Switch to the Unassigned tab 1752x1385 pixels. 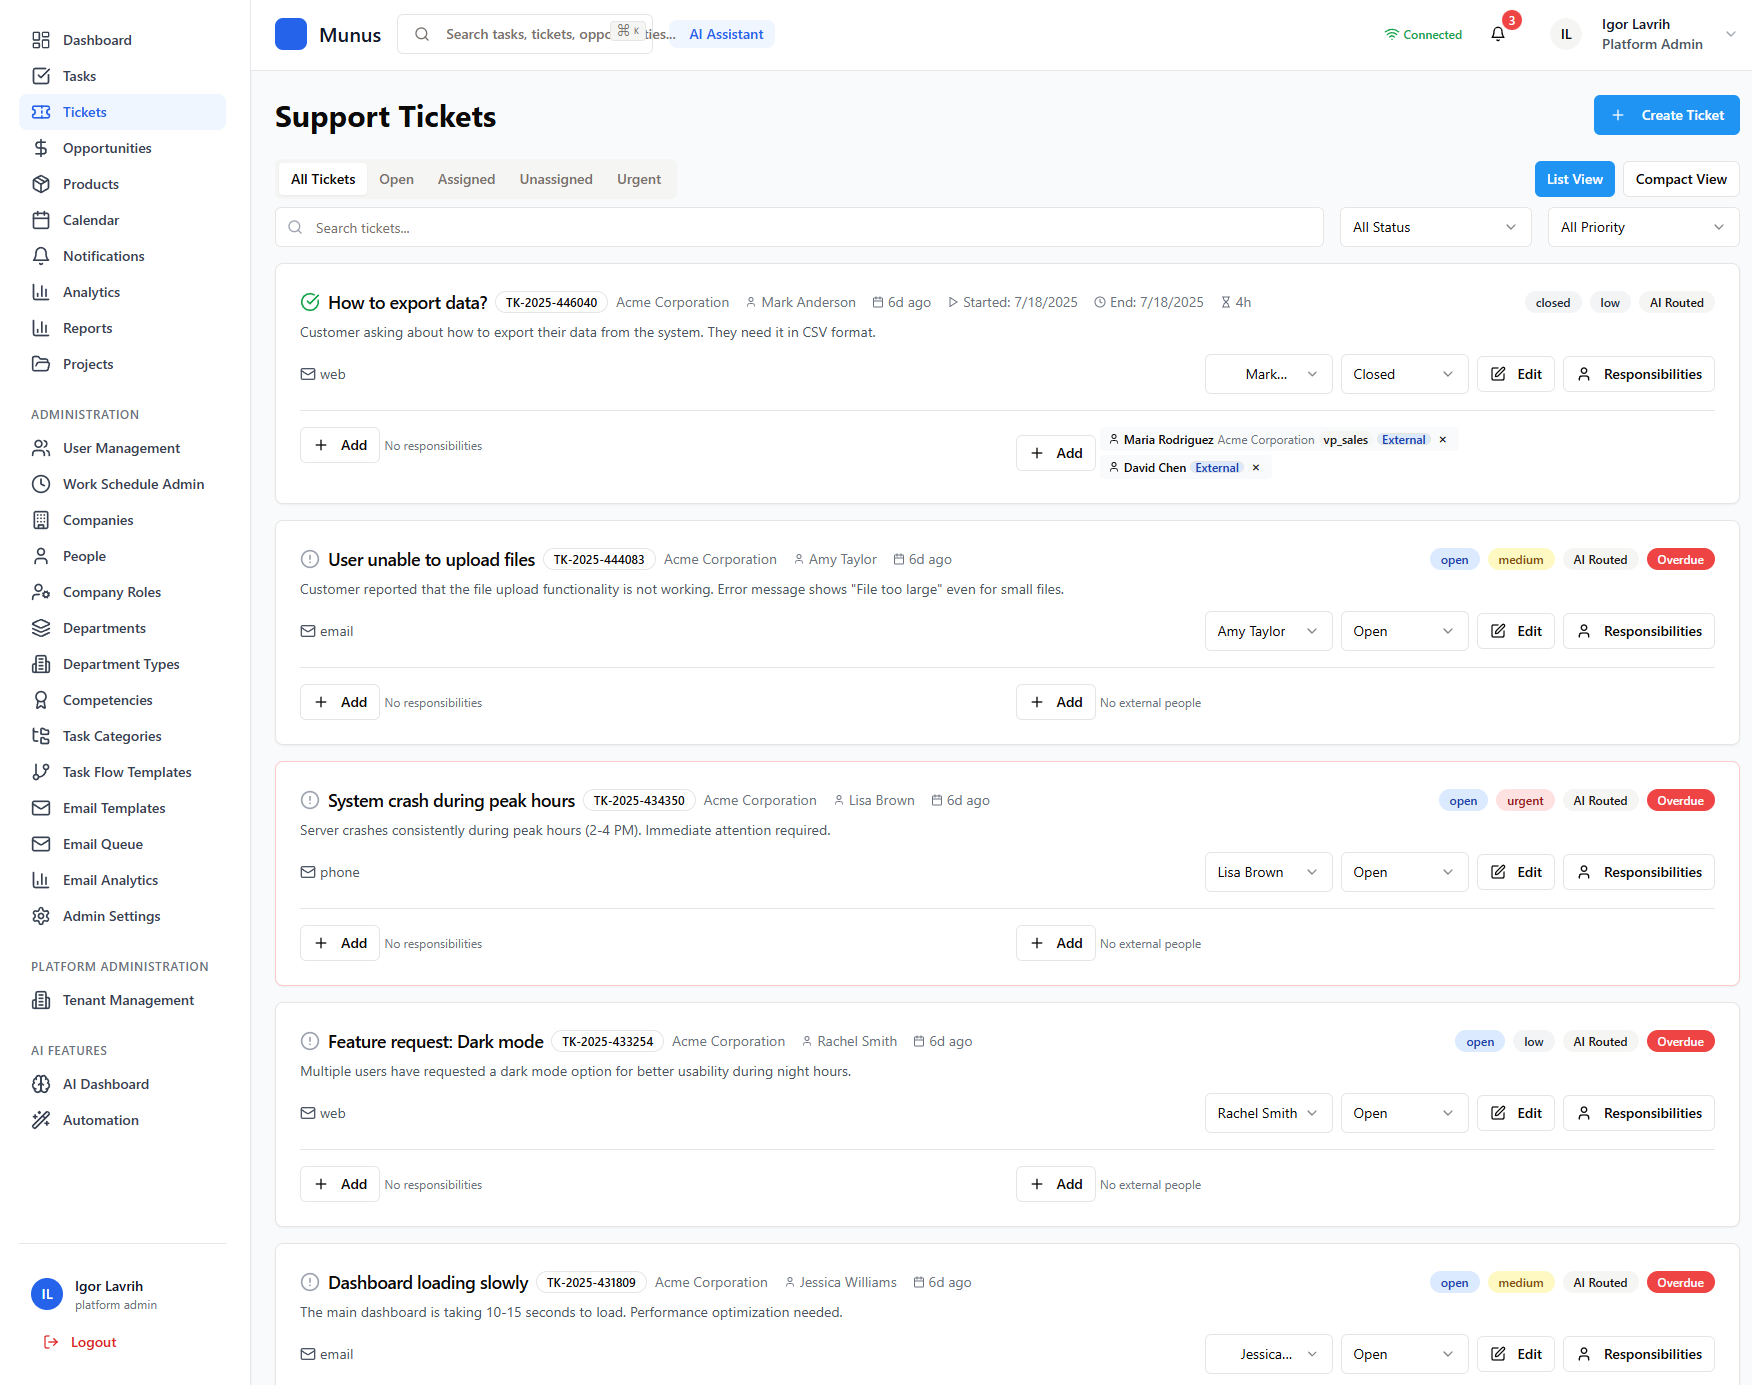[x=556, y=178]
